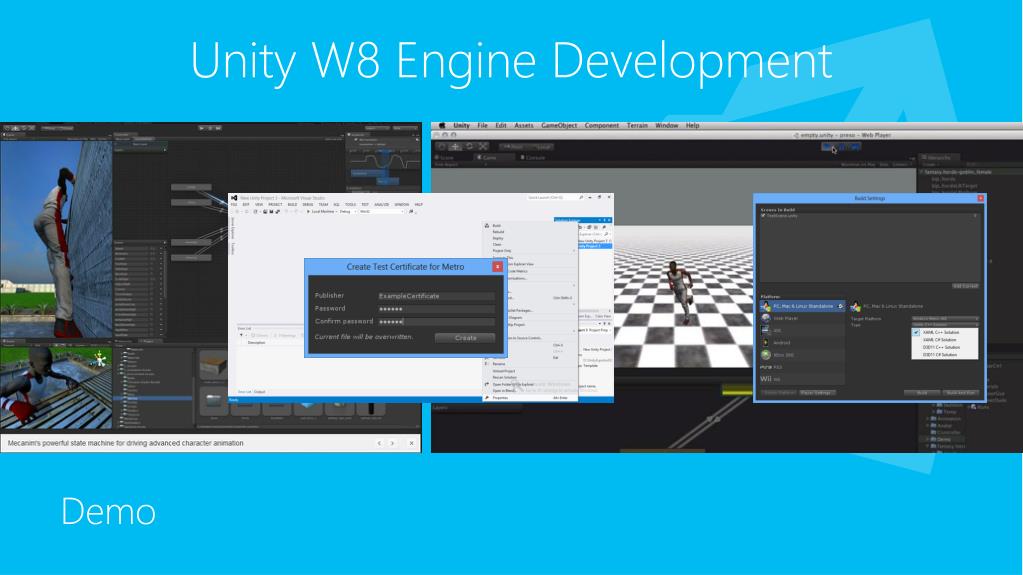Image resolution: width=1023 pixels, height=575 pixels.
Task: Open the Help menu in Unity
Action: coord(692,125)
